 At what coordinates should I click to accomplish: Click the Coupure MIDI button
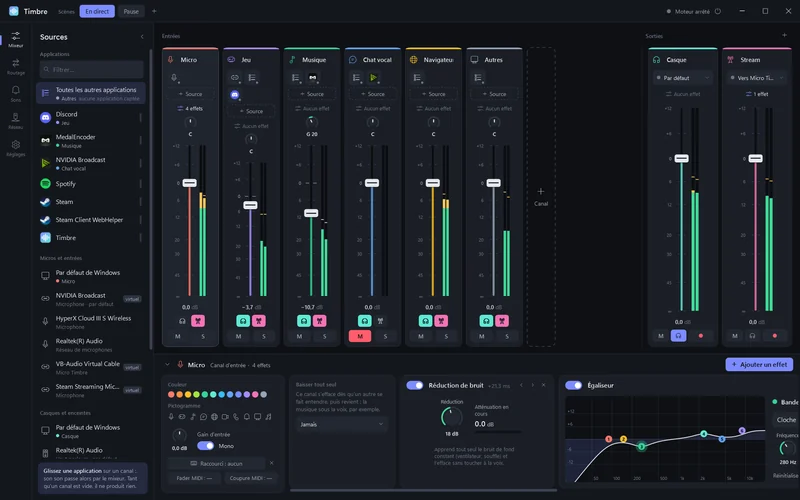pyautogui.click(x=251, y=478)
